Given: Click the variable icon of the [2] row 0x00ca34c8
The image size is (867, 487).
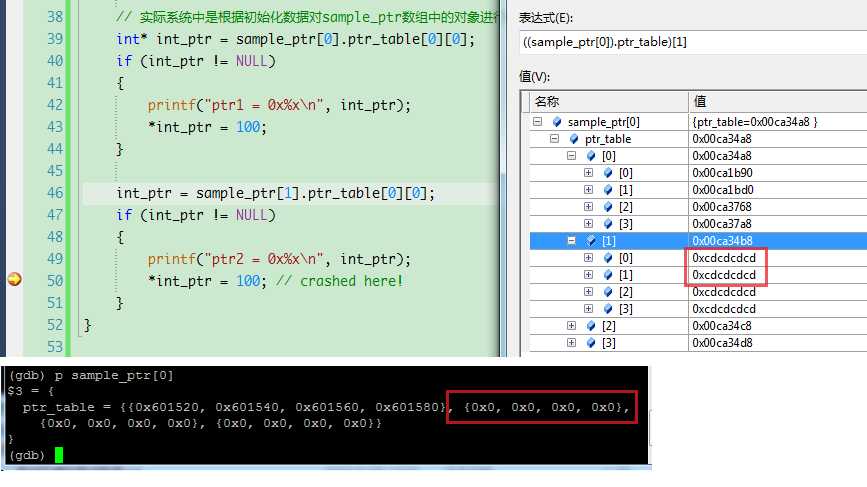Looking at the screenshot, I should point(591,326).
